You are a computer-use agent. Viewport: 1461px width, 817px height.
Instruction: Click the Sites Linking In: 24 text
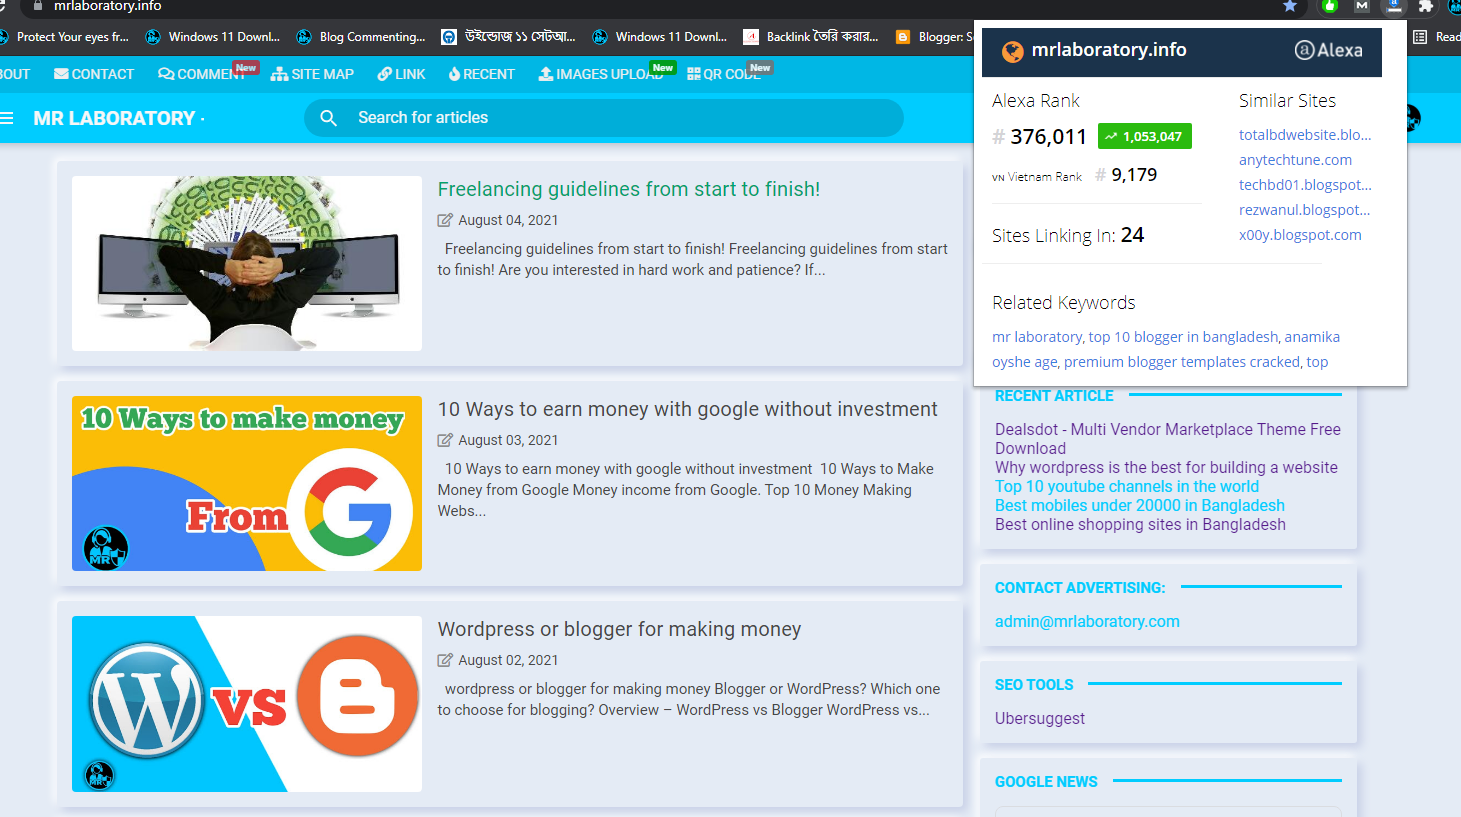tap(1068, 235)
